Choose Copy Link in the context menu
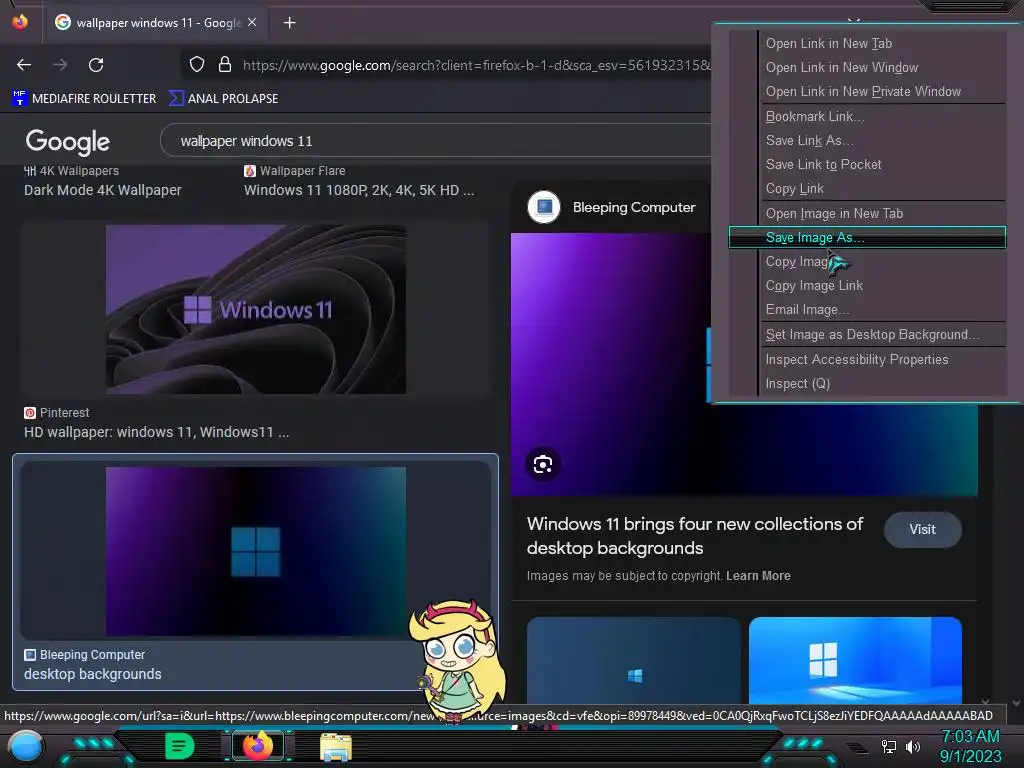Image resolution: width=1024 pixels, height=768 pixels. 867,189
